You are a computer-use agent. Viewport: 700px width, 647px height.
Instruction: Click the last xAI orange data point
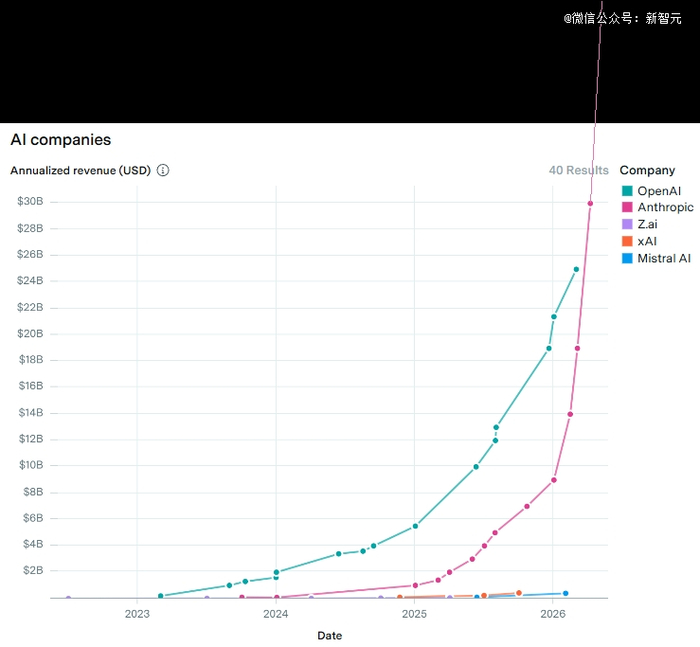519,593
